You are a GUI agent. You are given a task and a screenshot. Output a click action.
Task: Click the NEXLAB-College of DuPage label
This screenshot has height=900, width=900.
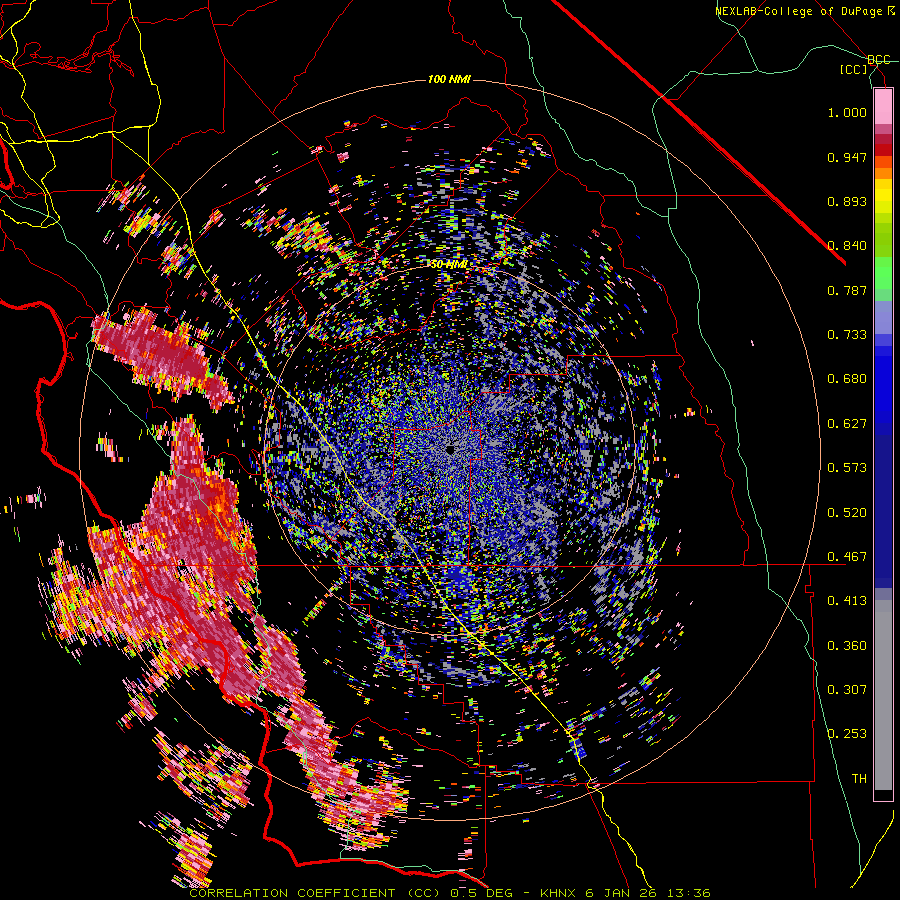(804, 11)
